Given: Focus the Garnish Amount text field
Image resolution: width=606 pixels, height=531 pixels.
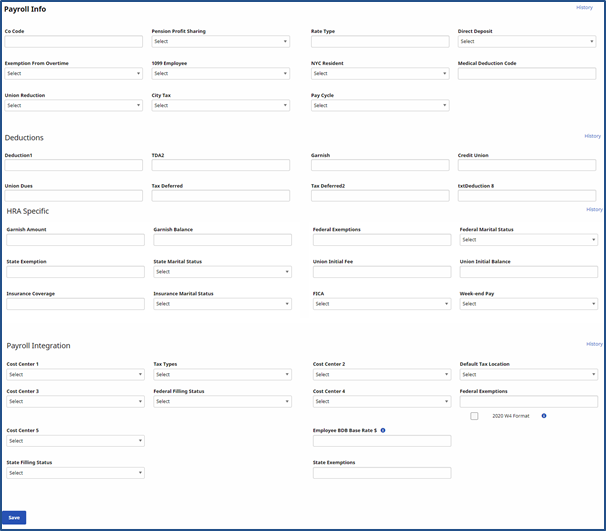Looking at the screenshot, I should coord(75,240).
